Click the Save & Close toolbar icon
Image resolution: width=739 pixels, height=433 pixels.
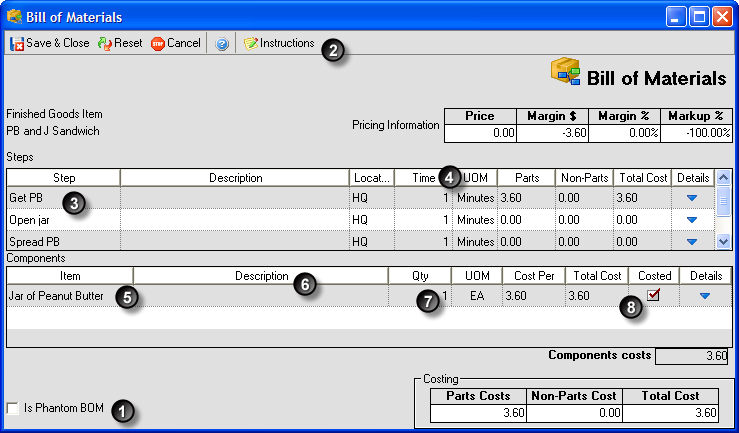pyautogui.click(x=17, y=44)
